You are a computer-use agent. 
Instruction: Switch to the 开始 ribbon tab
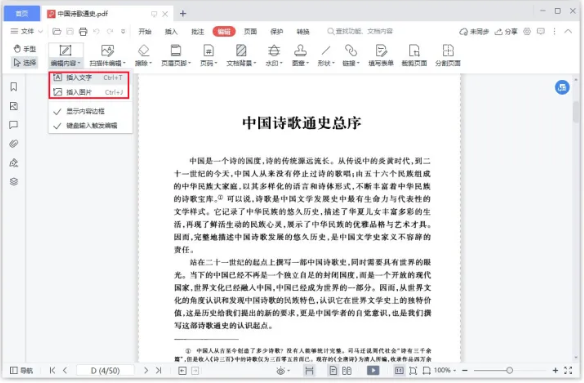pyautogui.click(x=145, y=32)
